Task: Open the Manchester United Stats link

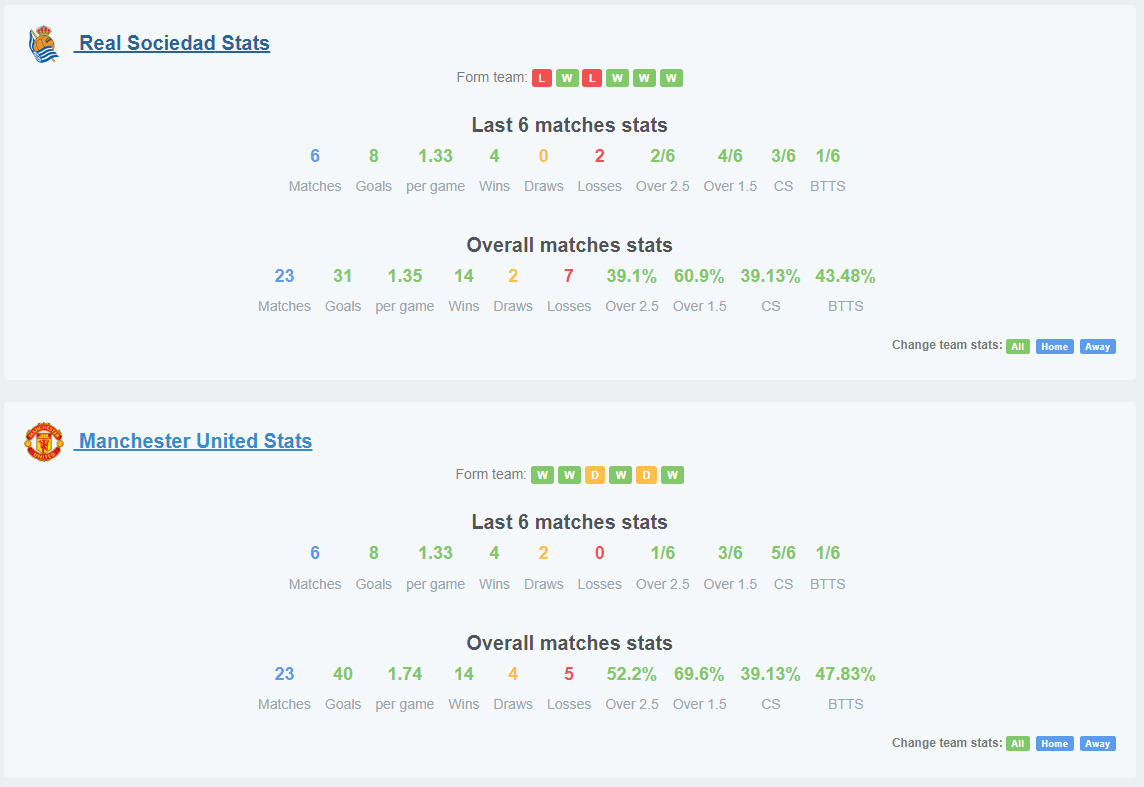Action: (x=195, y=441)
